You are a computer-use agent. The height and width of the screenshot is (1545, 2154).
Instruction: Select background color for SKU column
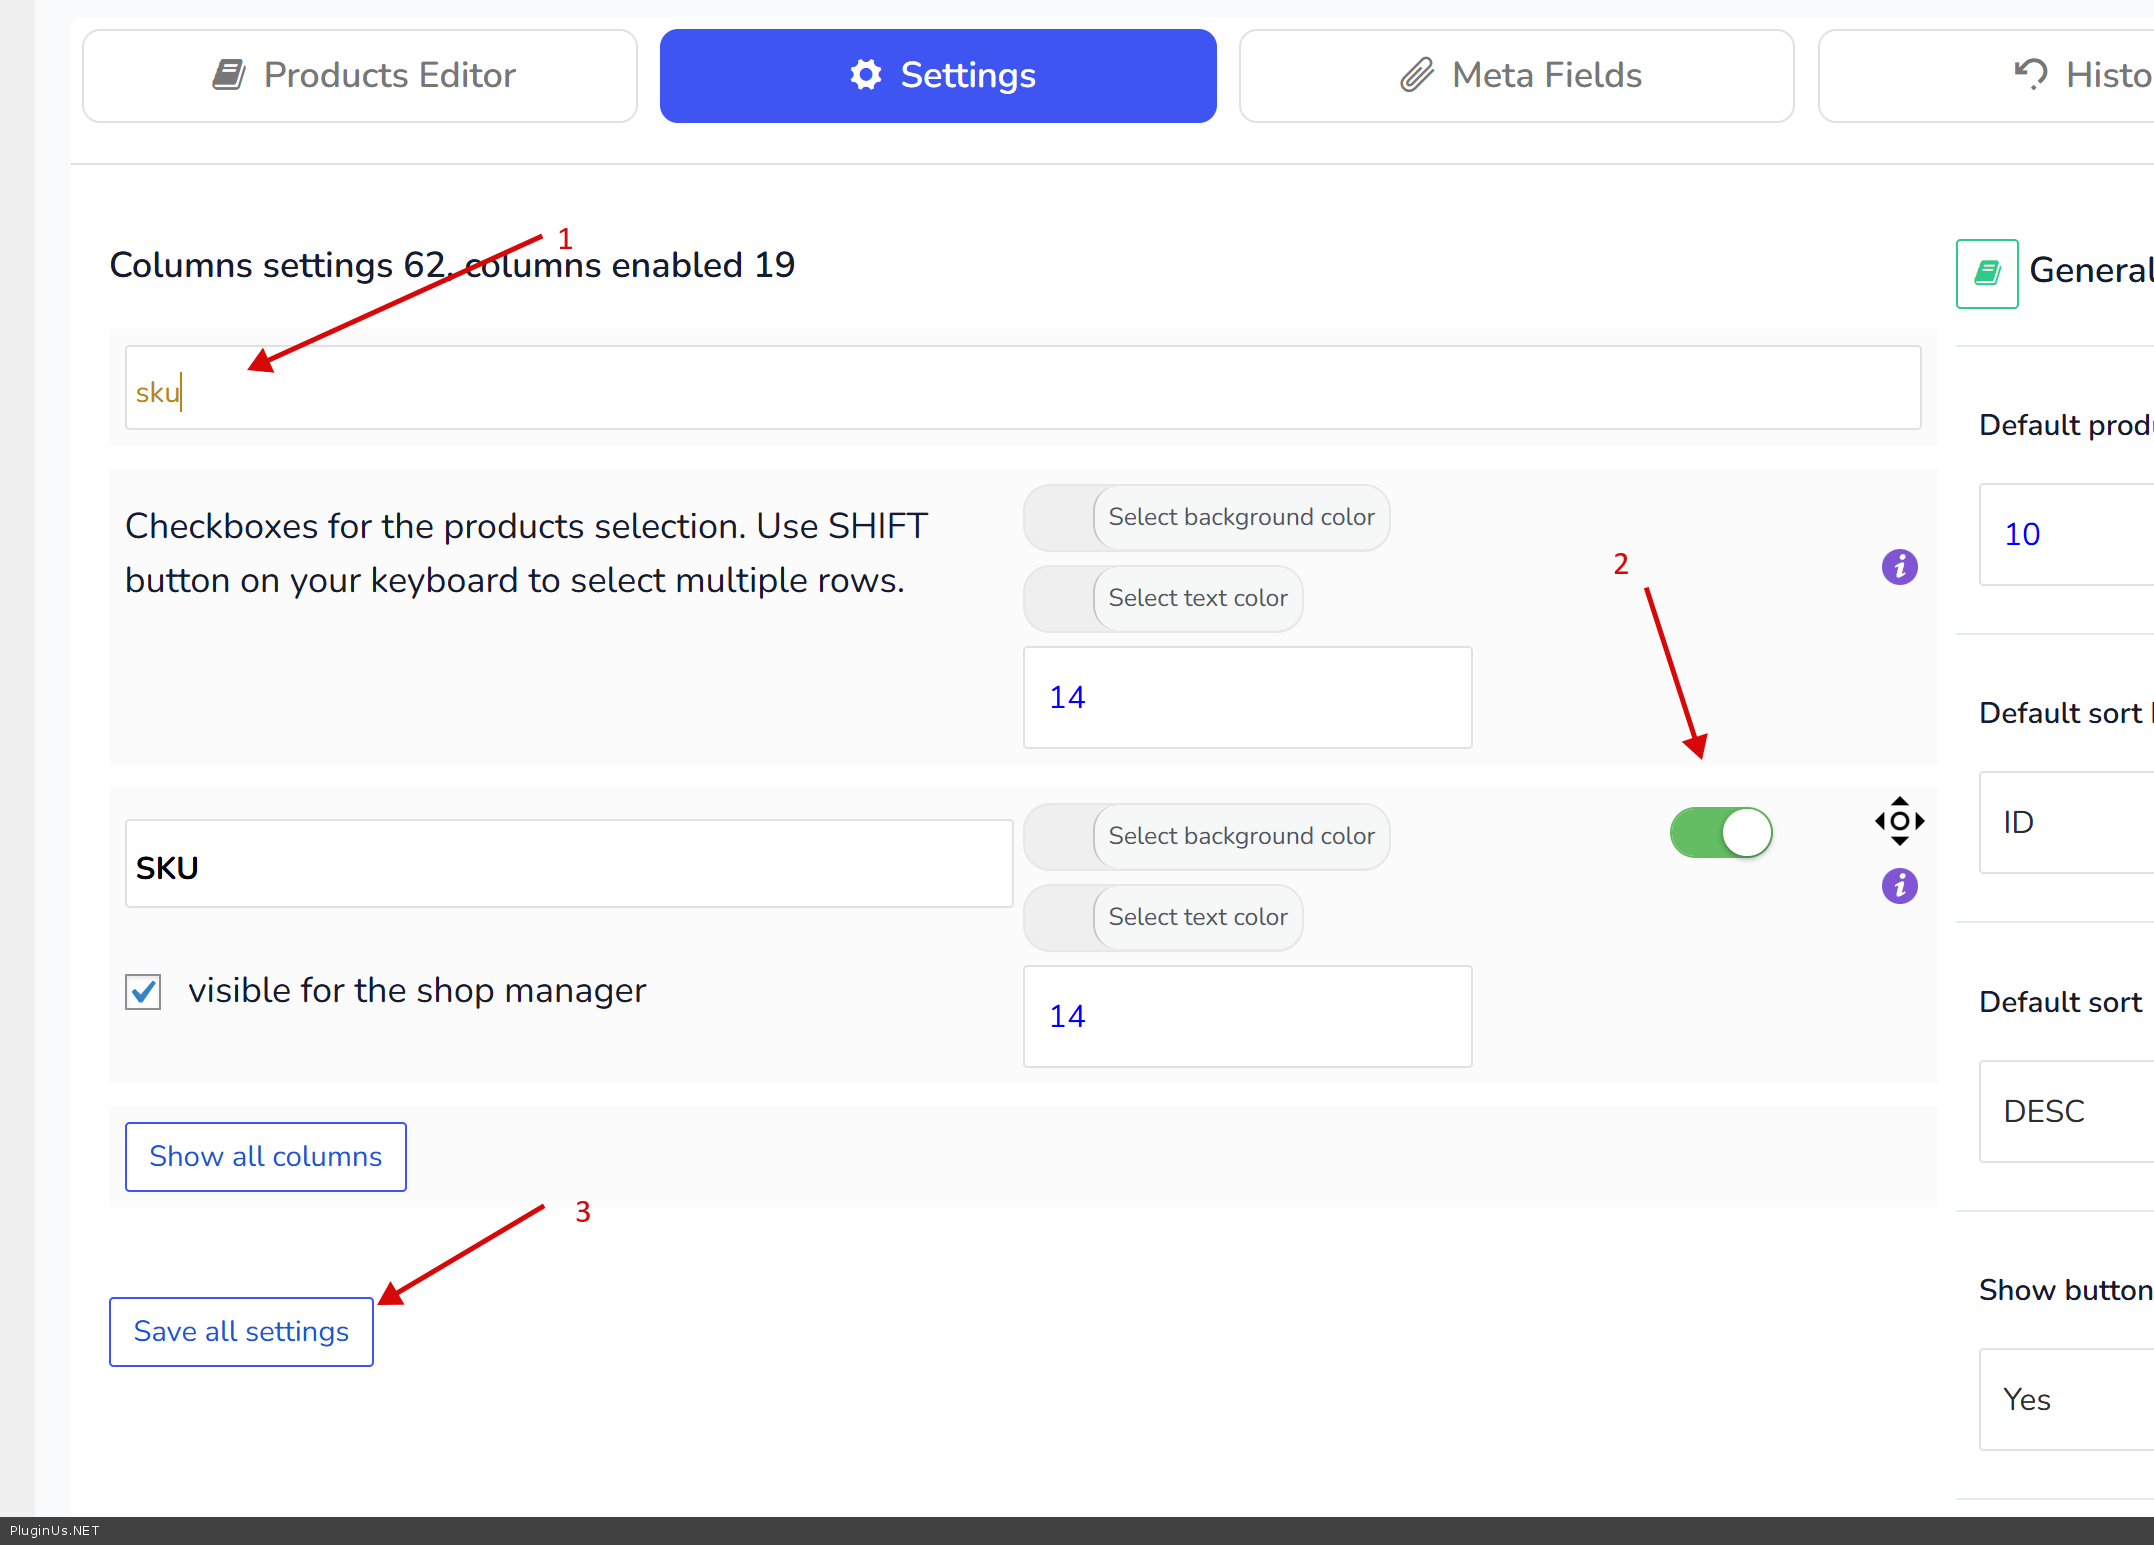click(x=1240, y=837)
